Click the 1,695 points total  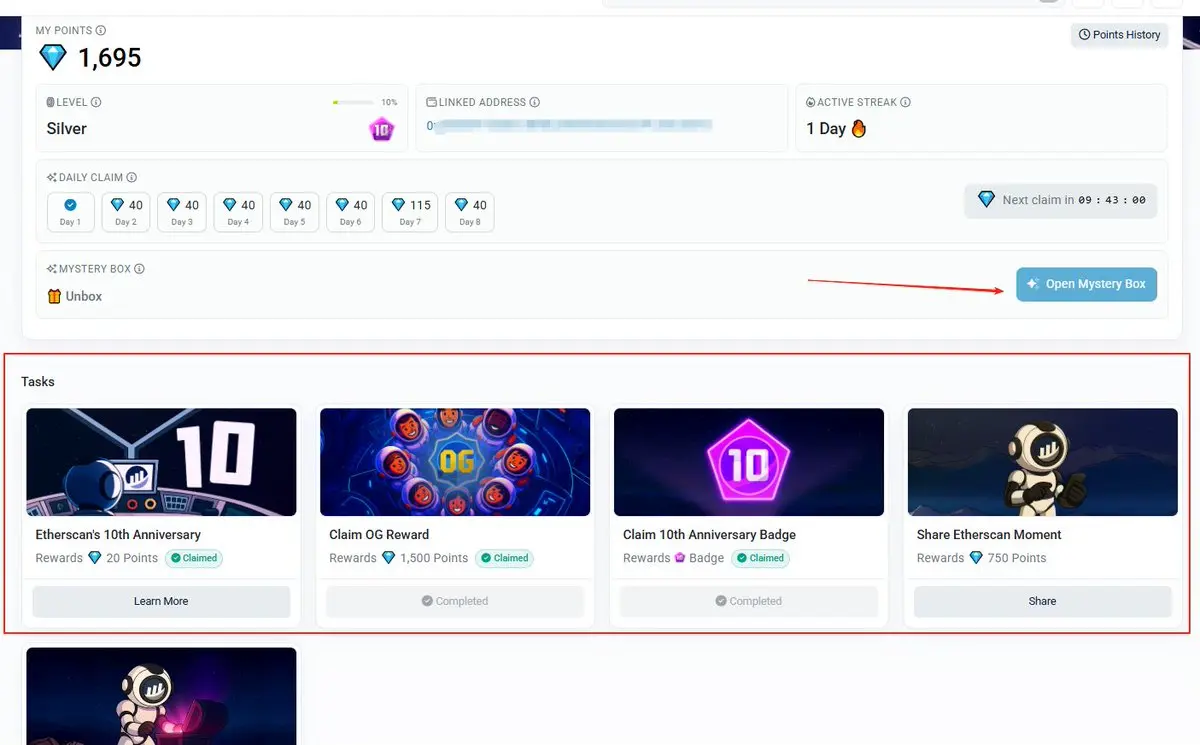(x=110, y=58)
